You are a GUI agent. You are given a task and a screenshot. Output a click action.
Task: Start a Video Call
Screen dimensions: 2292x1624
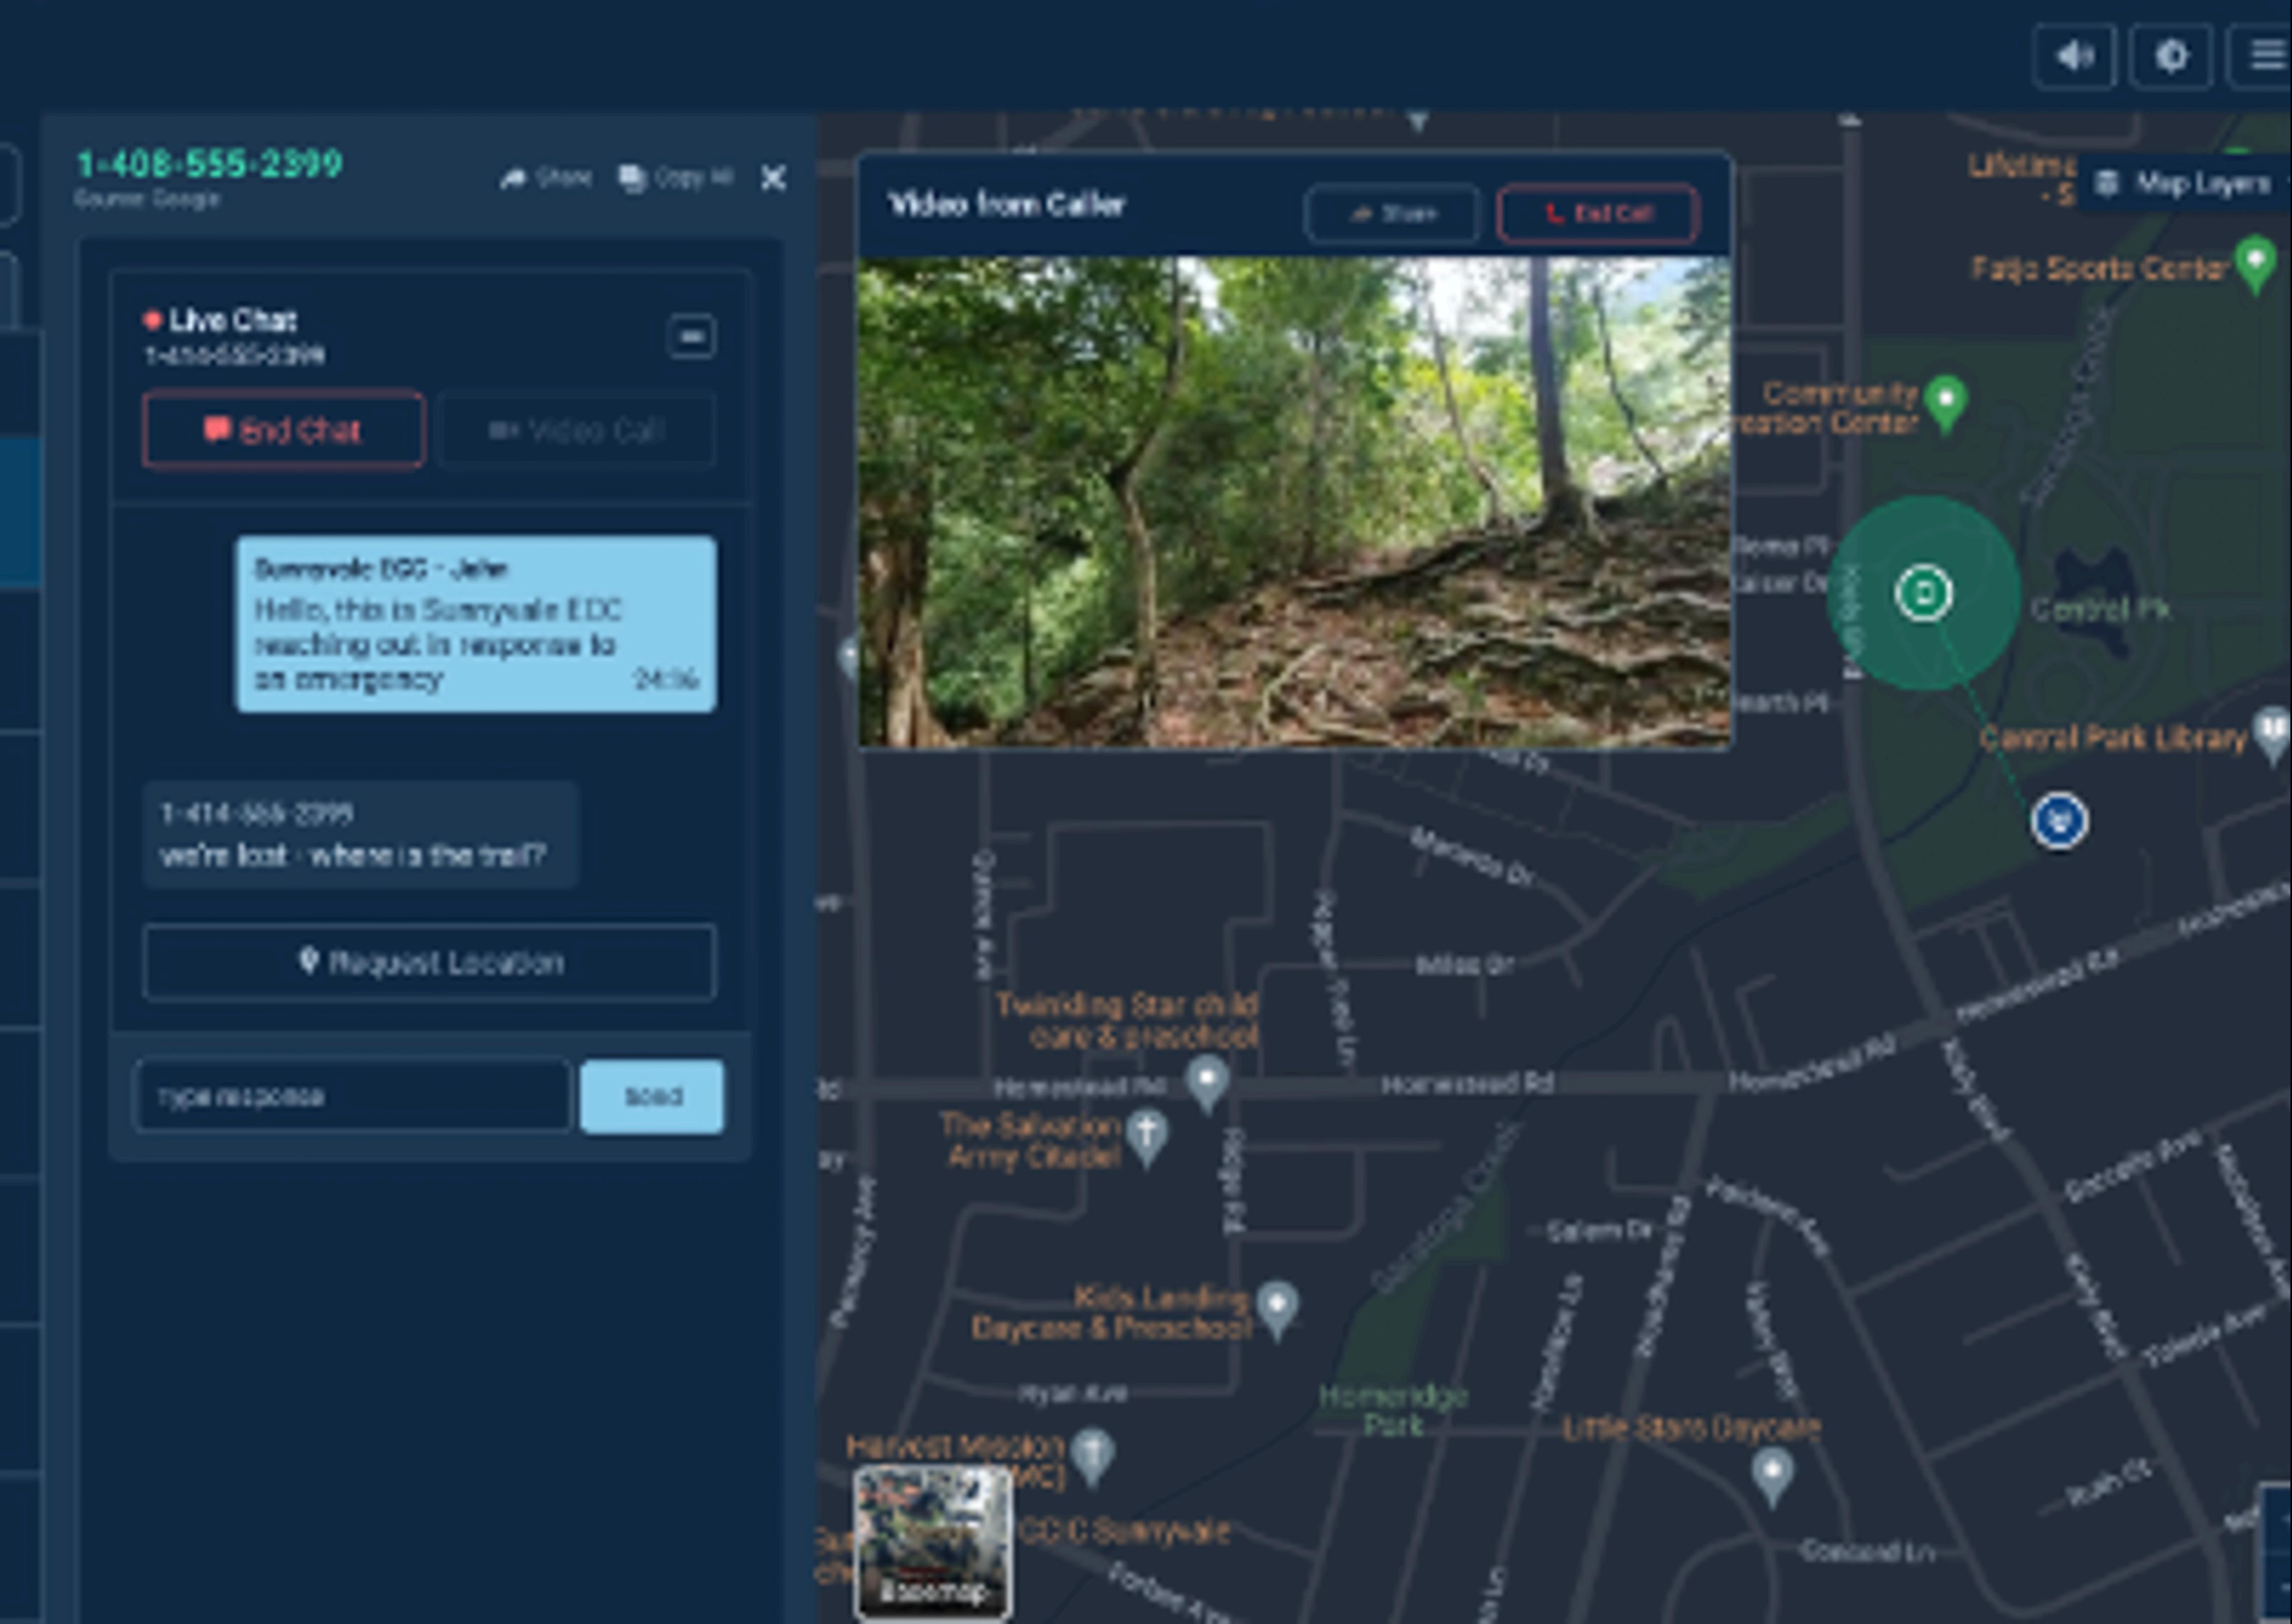coord(576,431)
